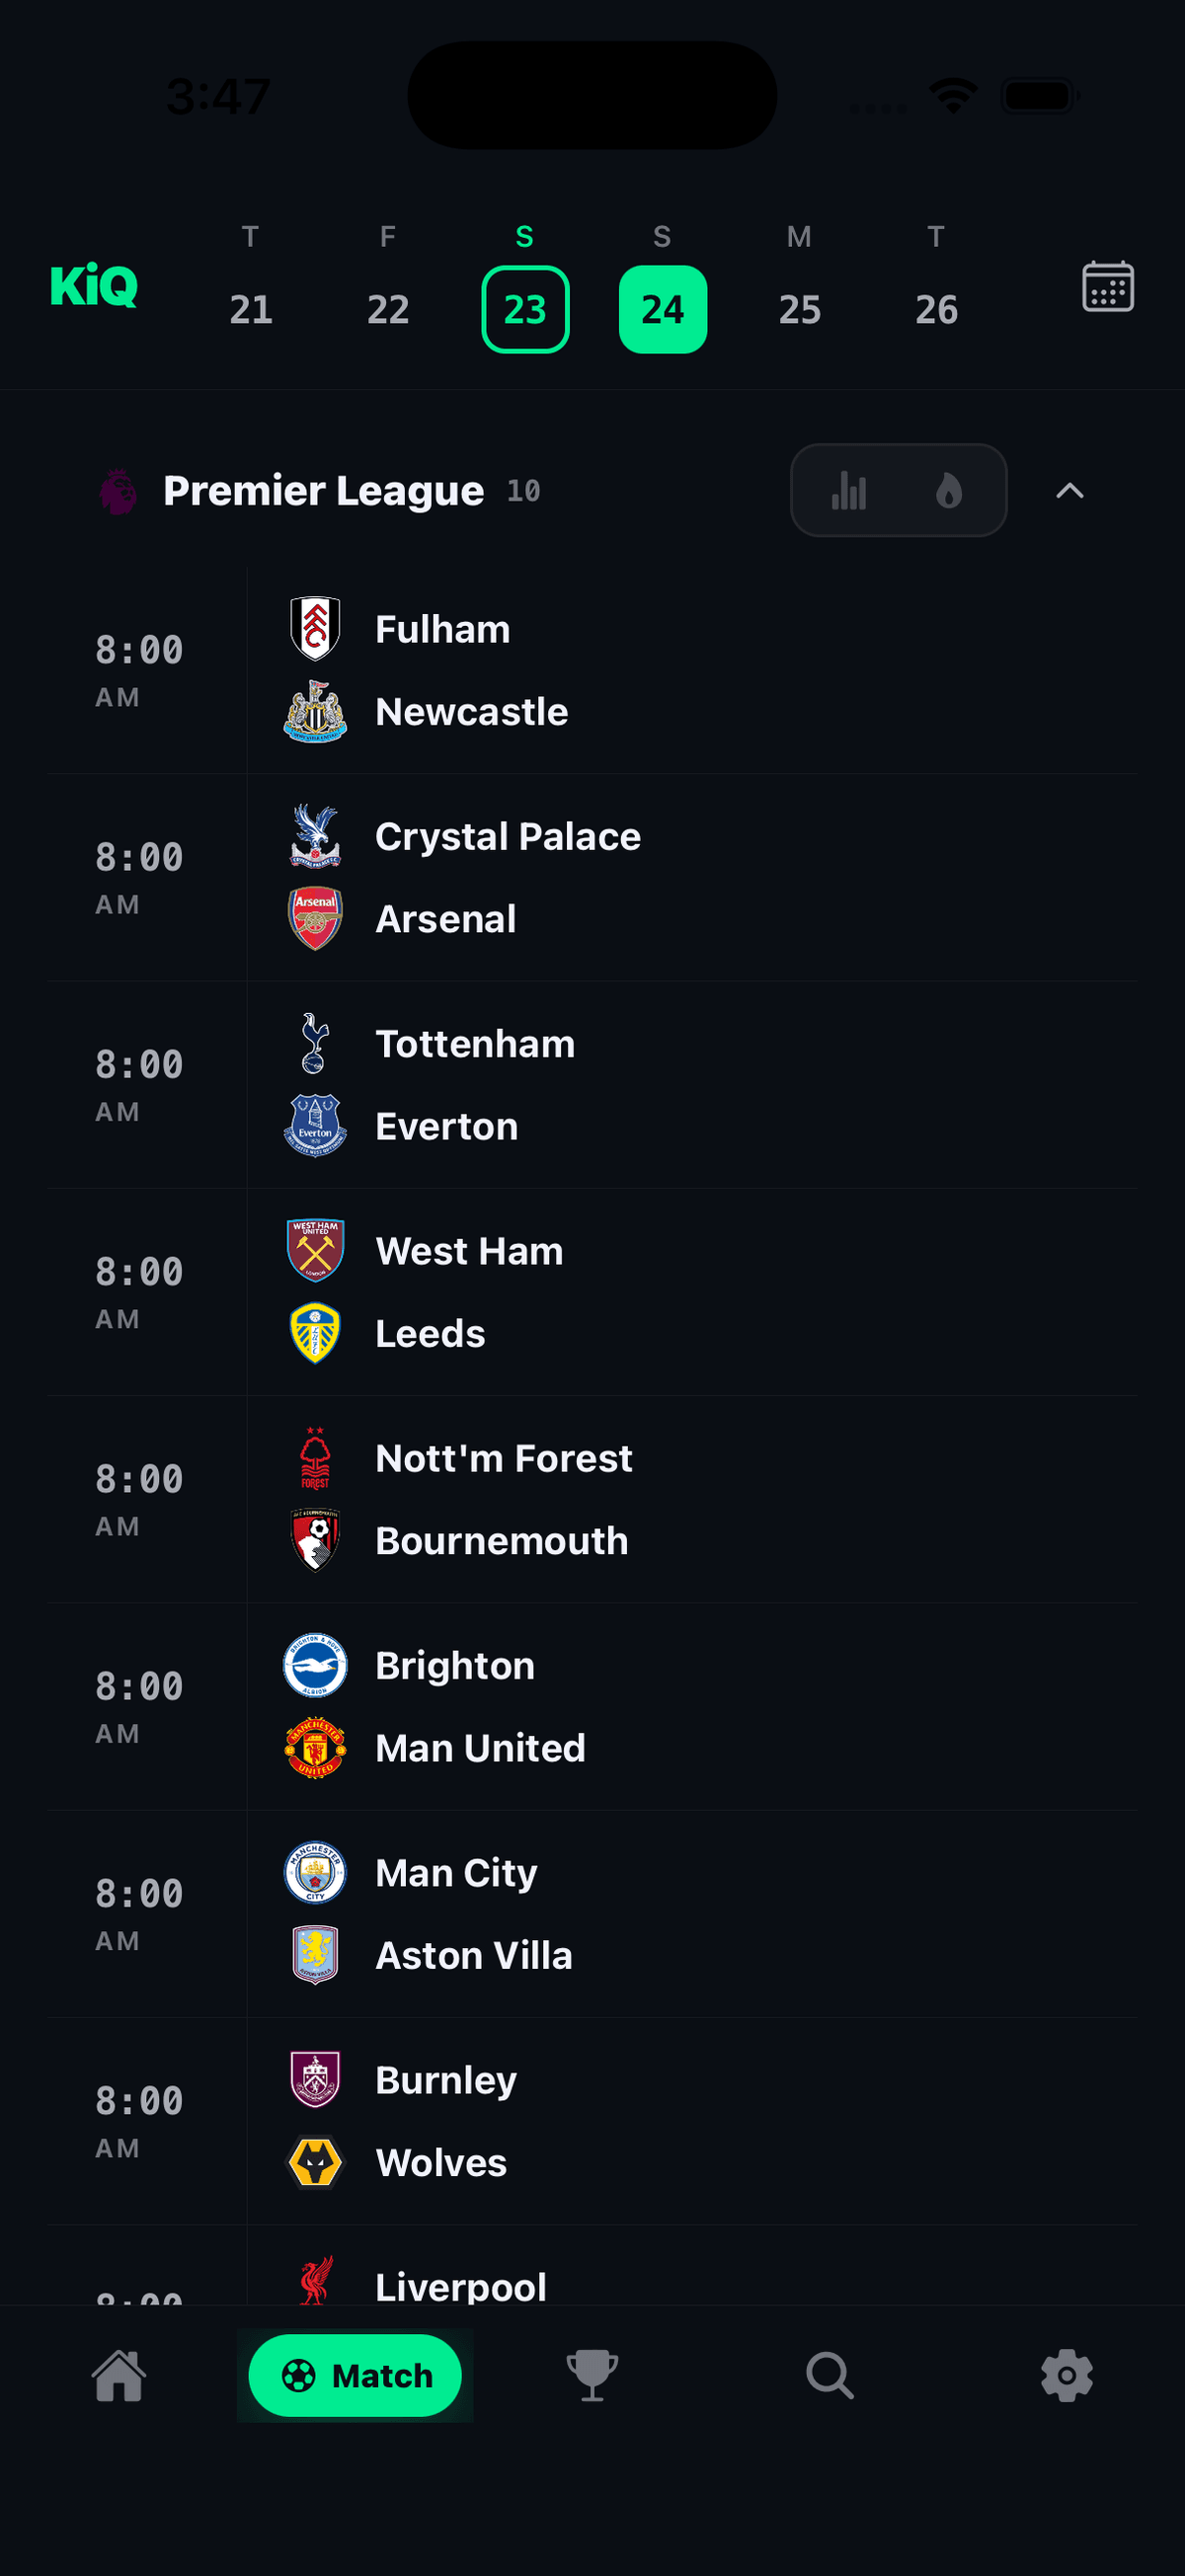Collapse the Premier League section

point(1070,491)
